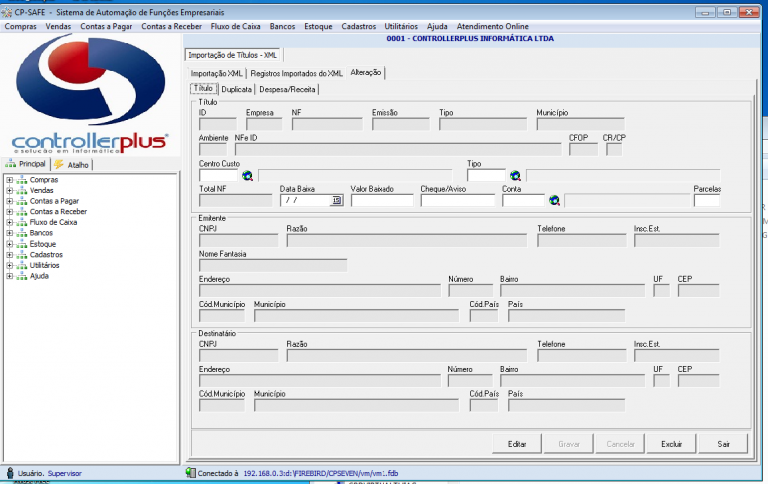Open the Centro Custo search globe icon
The image size is (768, 484).
(247, 175)
